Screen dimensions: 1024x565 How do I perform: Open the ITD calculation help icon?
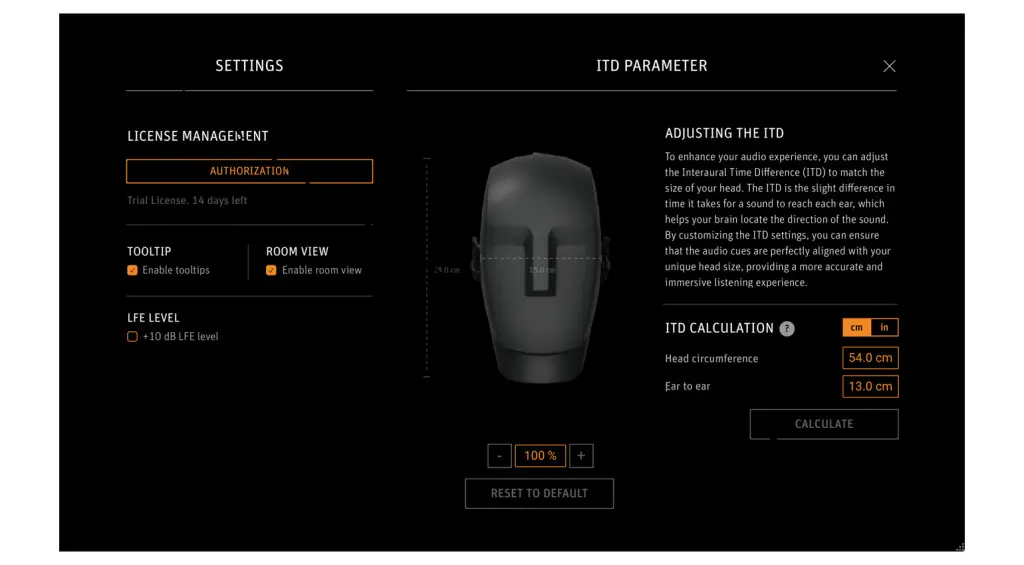click(x=787, y=329)
